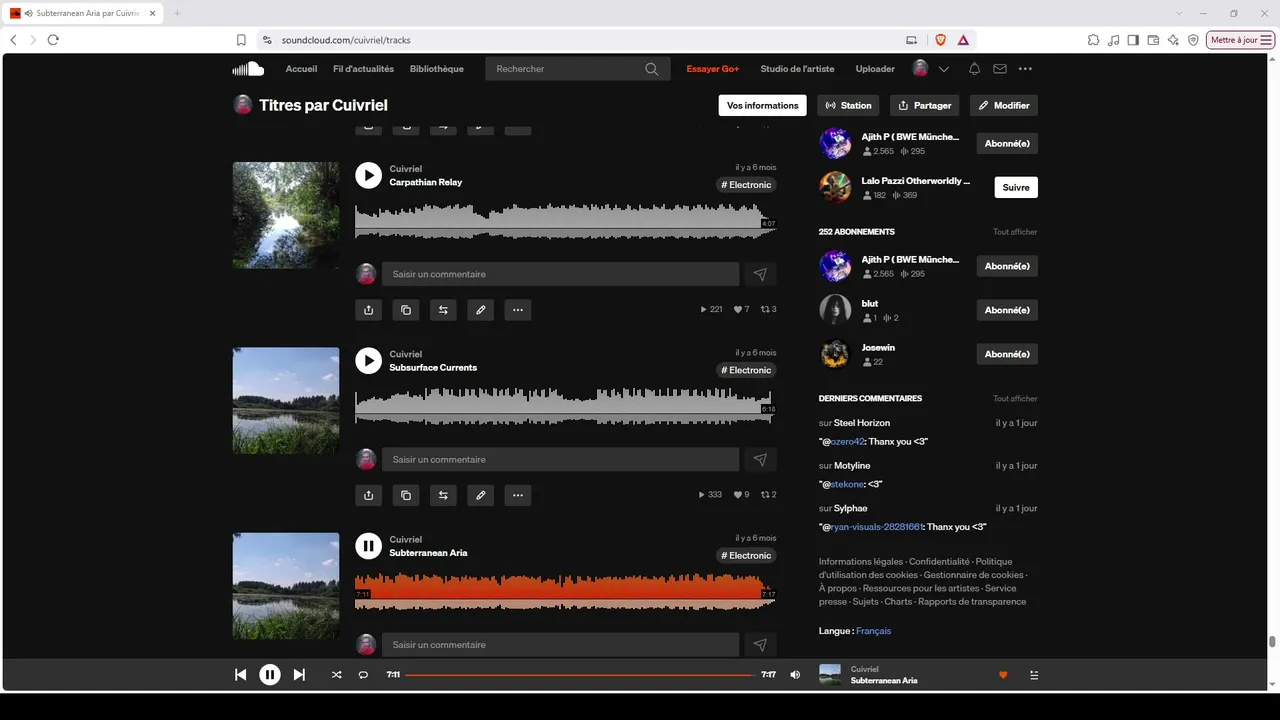Open more options for Carpathian Relay
This screenshot has height=720, width=1280.
tap(517, 310)
